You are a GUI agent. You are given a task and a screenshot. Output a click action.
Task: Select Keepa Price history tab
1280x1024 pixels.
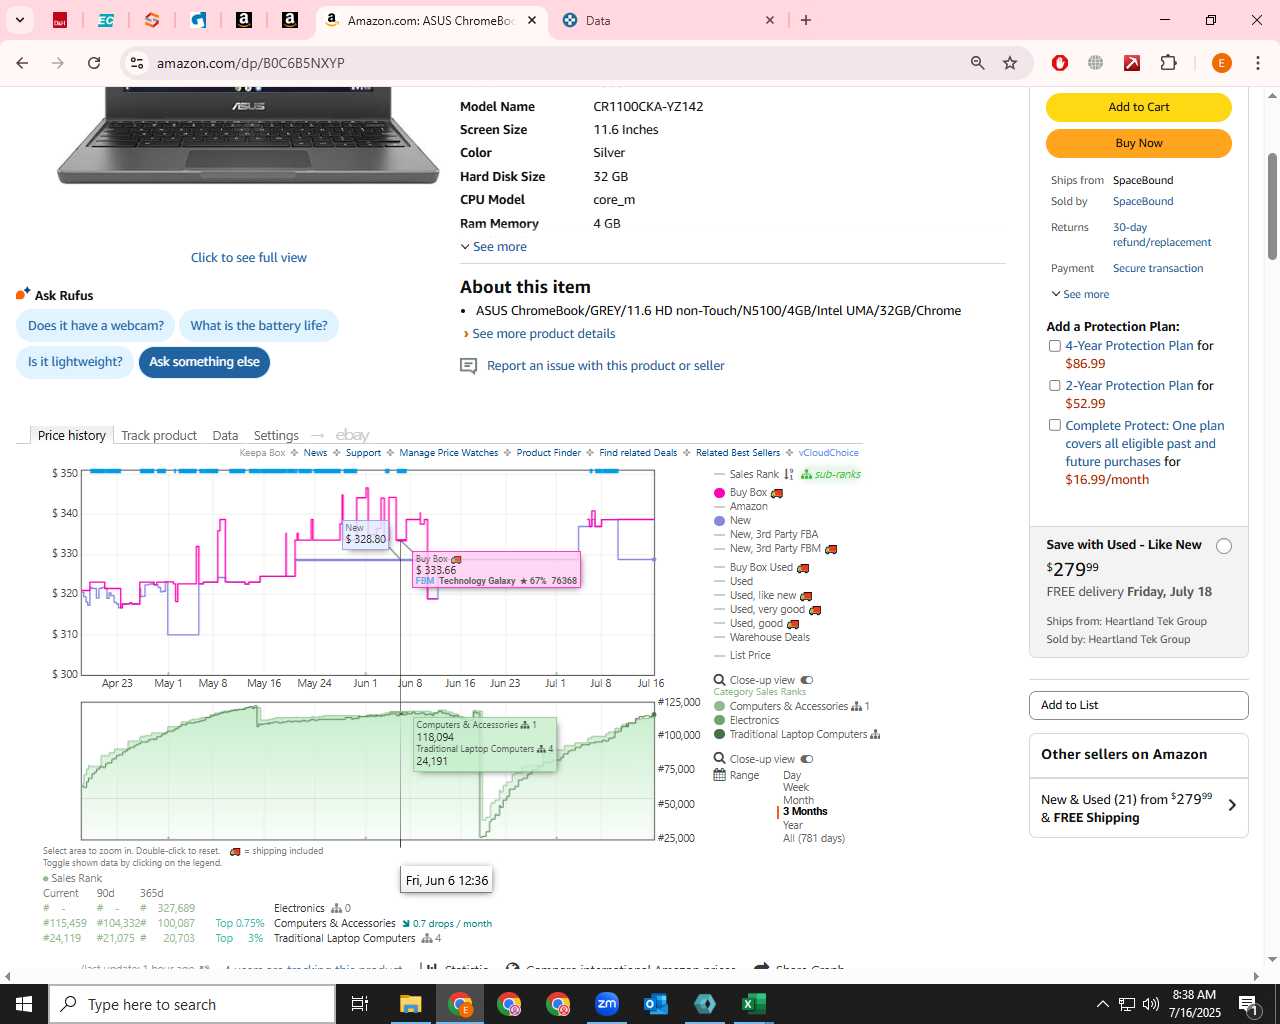(71, 435)
